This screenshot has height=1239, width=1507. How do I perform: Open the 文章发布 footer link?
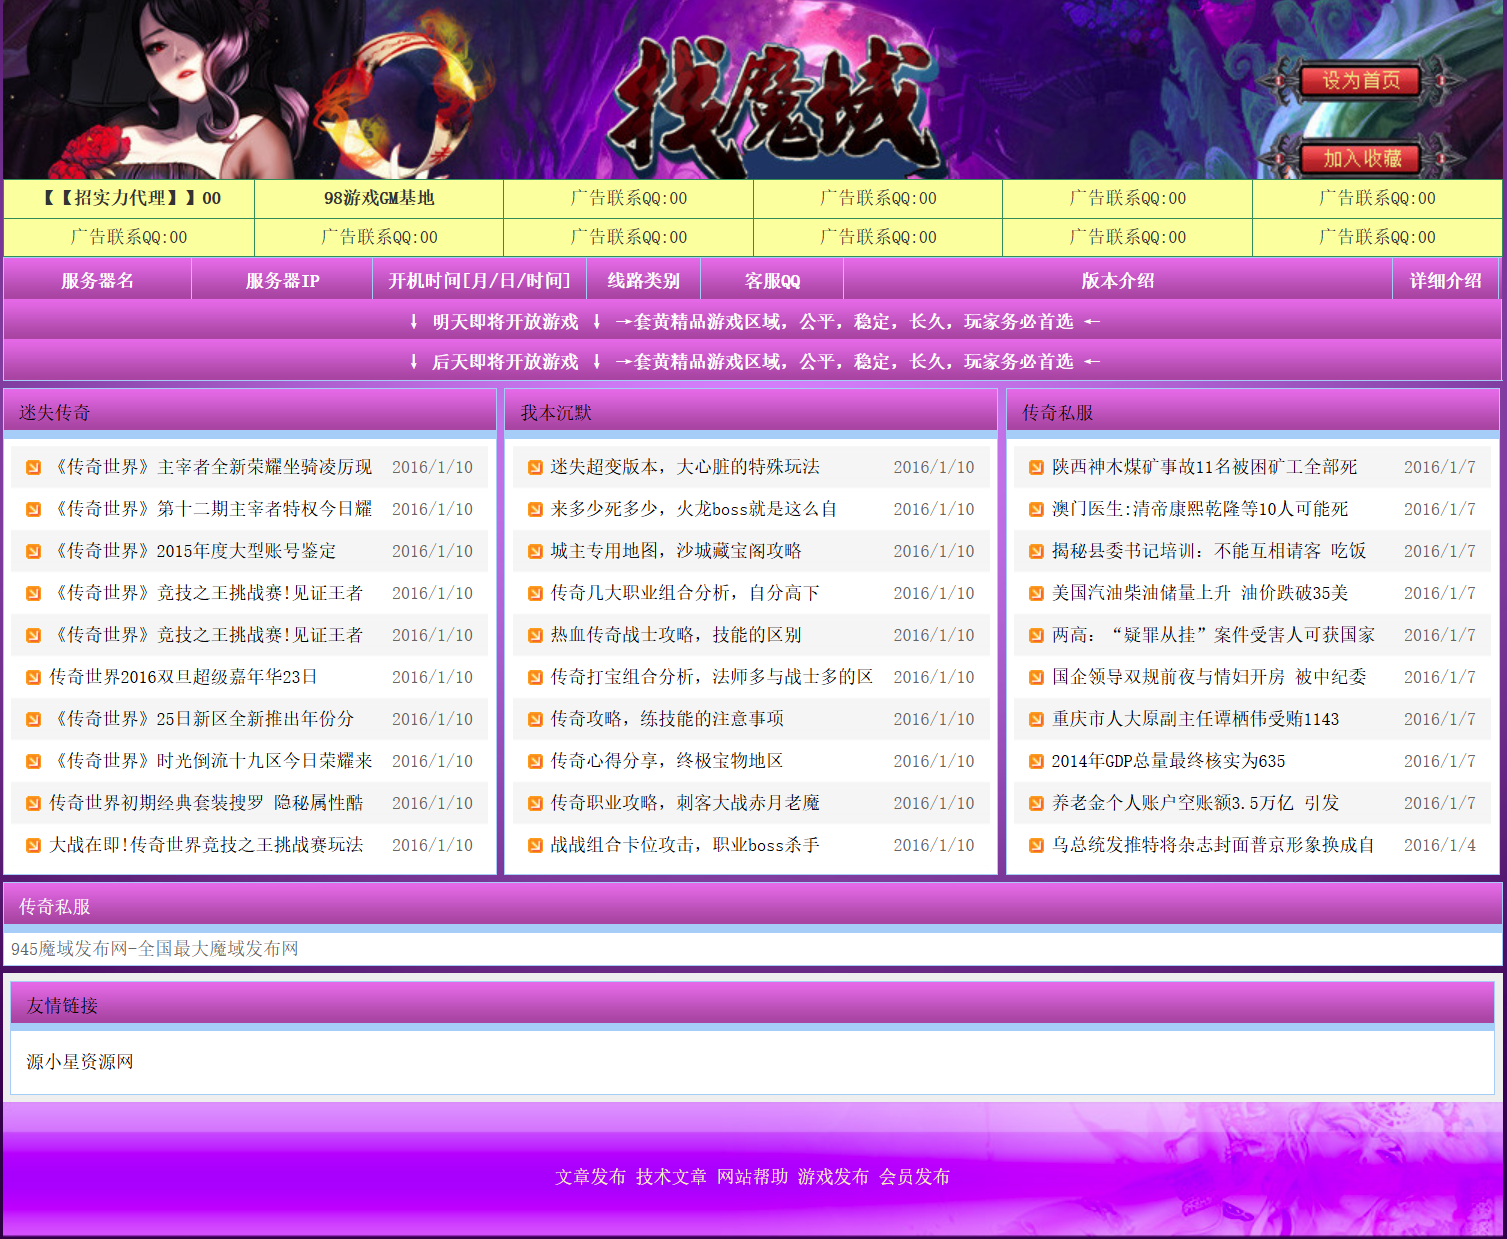590,1178
